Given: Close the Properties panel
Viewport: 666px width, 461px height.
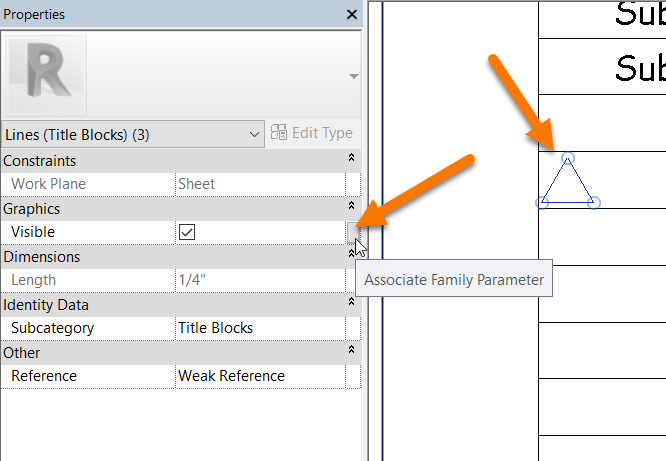Looking at the screenshot, I should click(351, 15).
